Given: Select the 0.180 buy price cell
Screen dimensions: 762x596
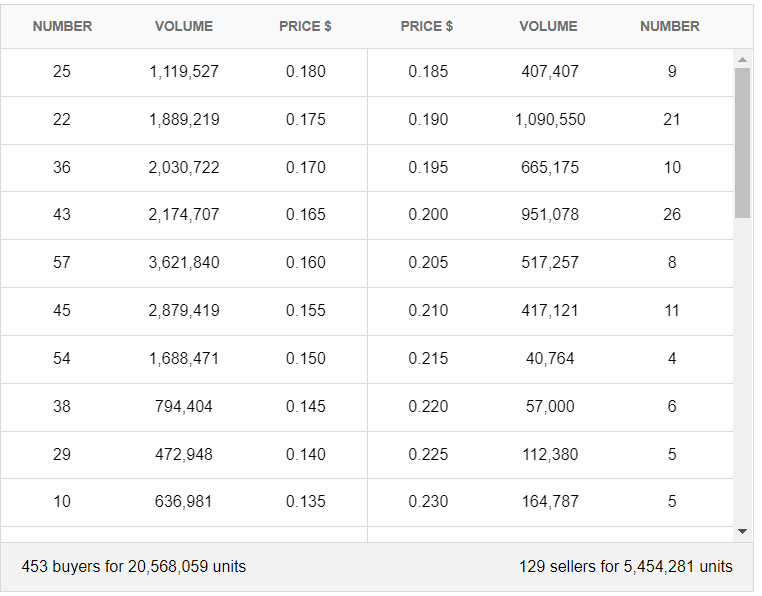Looking at the screenshot, I should coord(306,72).
